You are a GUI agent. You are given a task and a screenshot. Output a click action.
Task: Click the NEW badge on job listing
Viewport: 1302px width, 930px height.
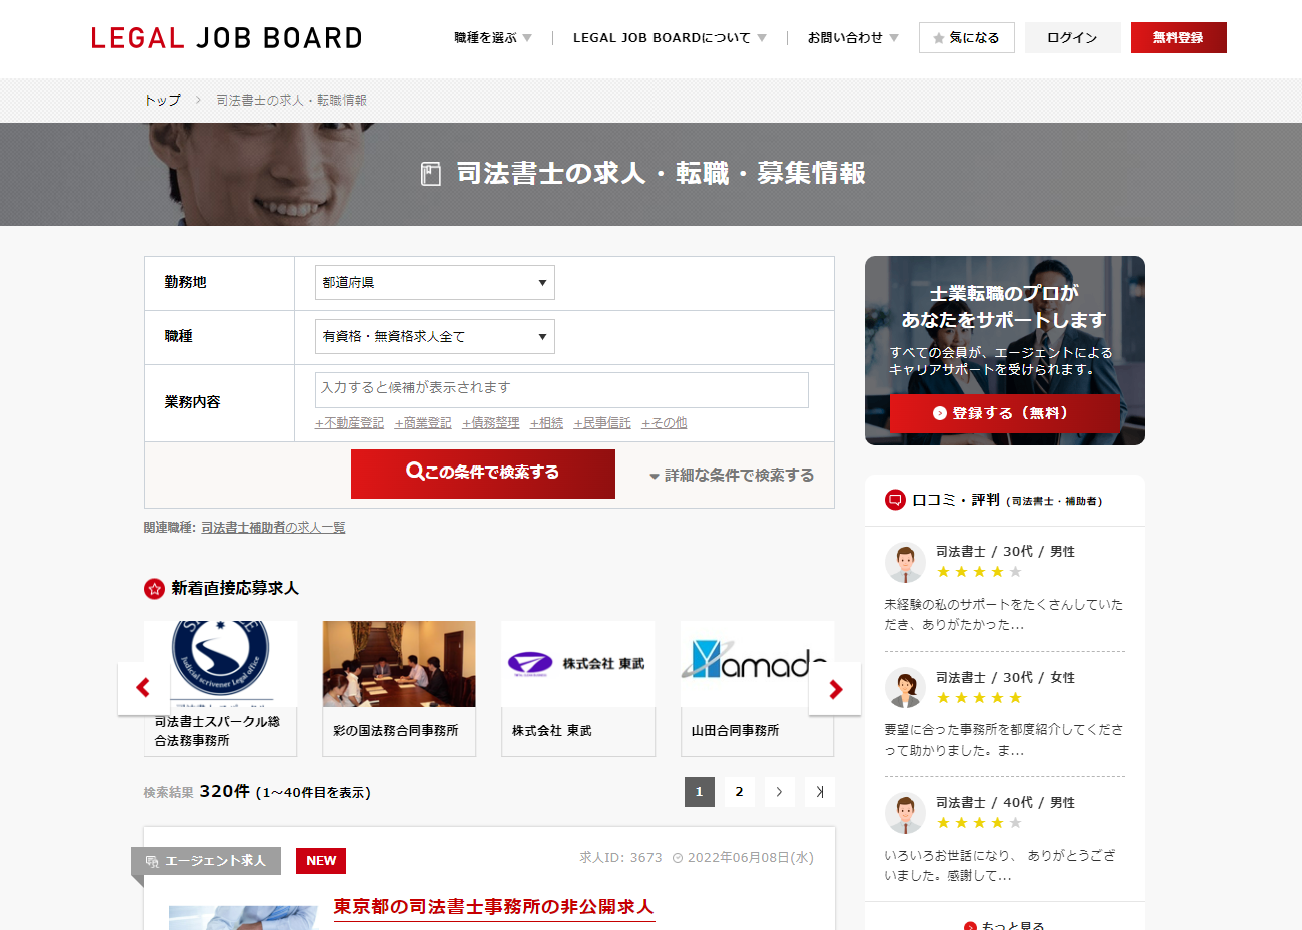[x=321, y=861]
